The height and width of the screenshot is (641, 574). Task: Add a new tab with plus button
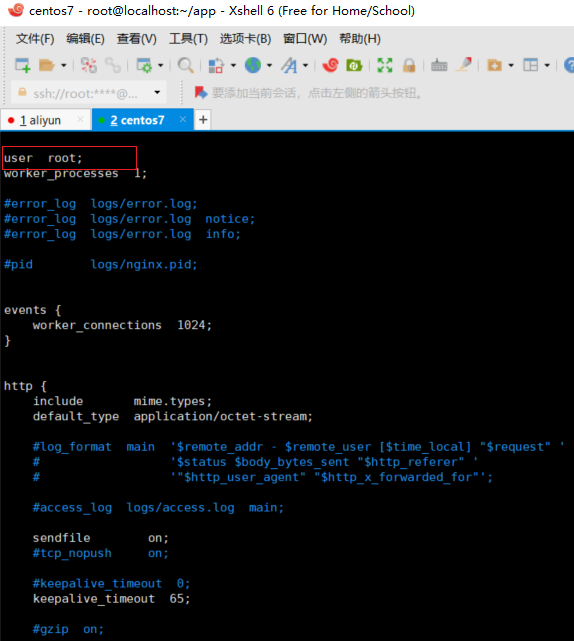203,120
